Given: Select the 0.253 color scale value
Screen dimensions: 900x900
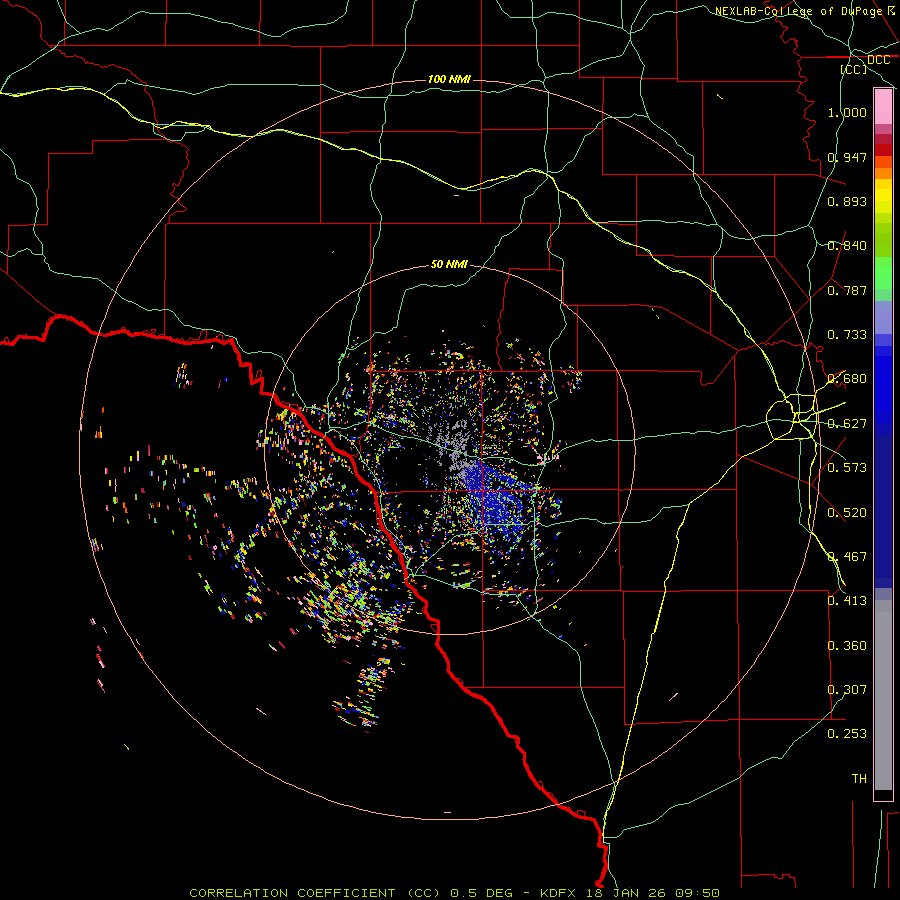Looking at the screenshot, I should [847, 734].
